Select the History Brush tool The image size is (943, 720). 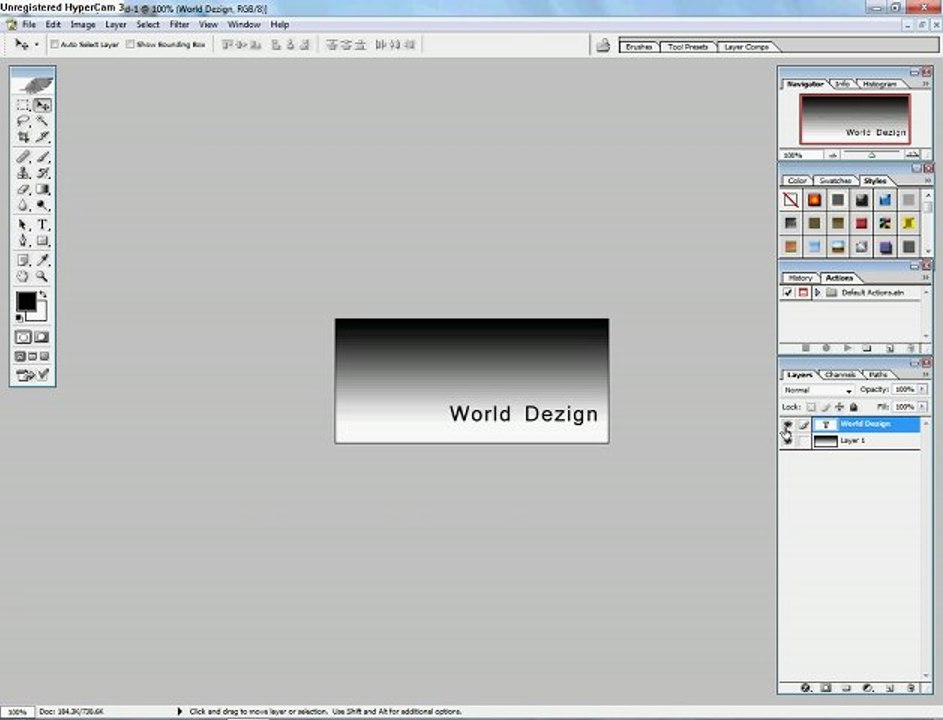(42, 173)
